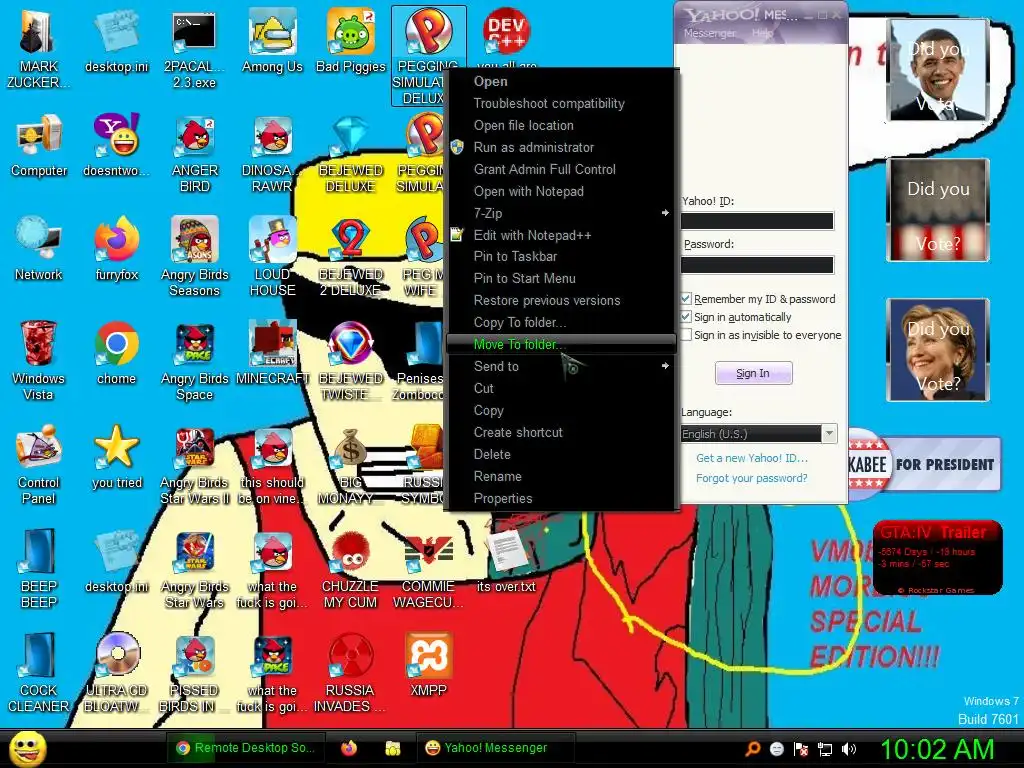1024x768 pixels.
Task: Choose 'Troubleshoot compatibility' in context menu
Action: pos(561,103)
